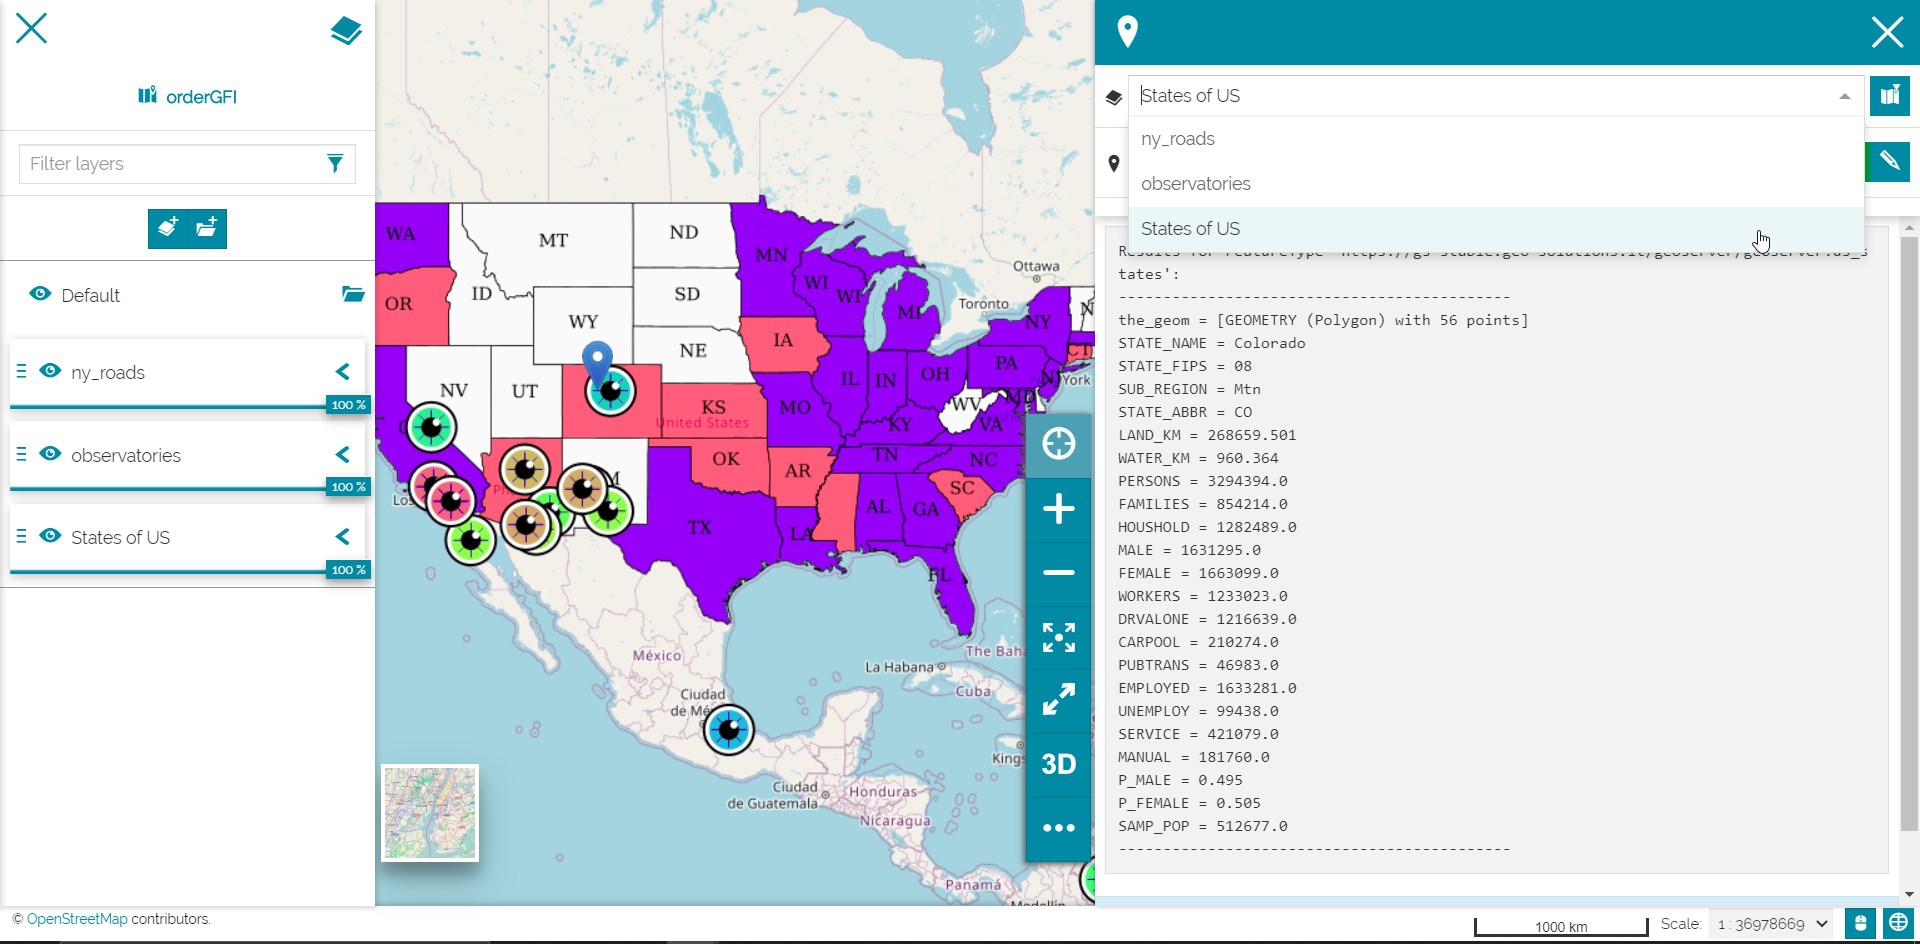Switch map to 3D view
The width and height of the screenshot is (1920, 944).
point(1058,765)
